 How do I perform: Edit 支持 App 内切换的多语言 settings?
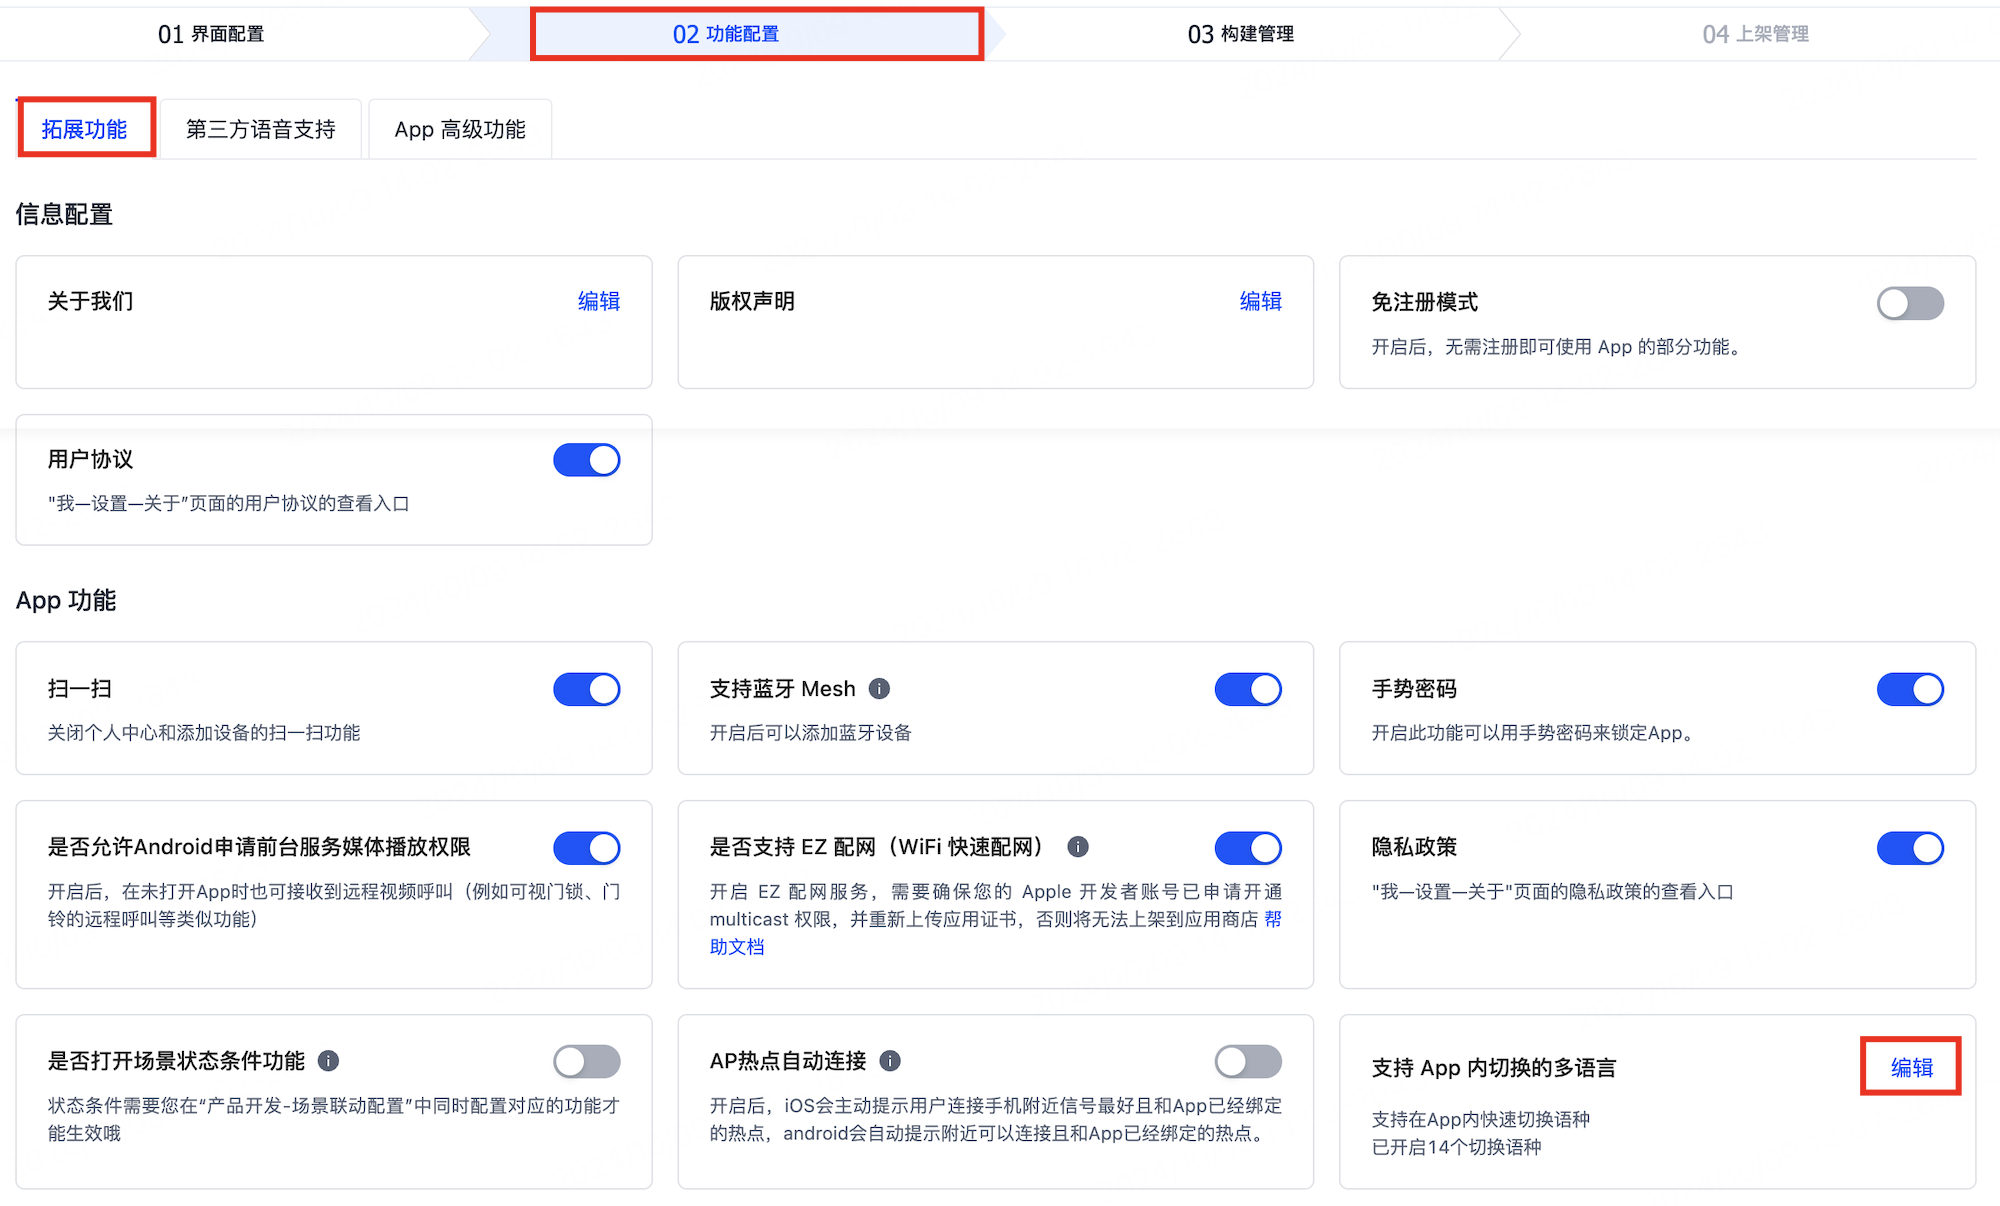coord(1911,1067)
